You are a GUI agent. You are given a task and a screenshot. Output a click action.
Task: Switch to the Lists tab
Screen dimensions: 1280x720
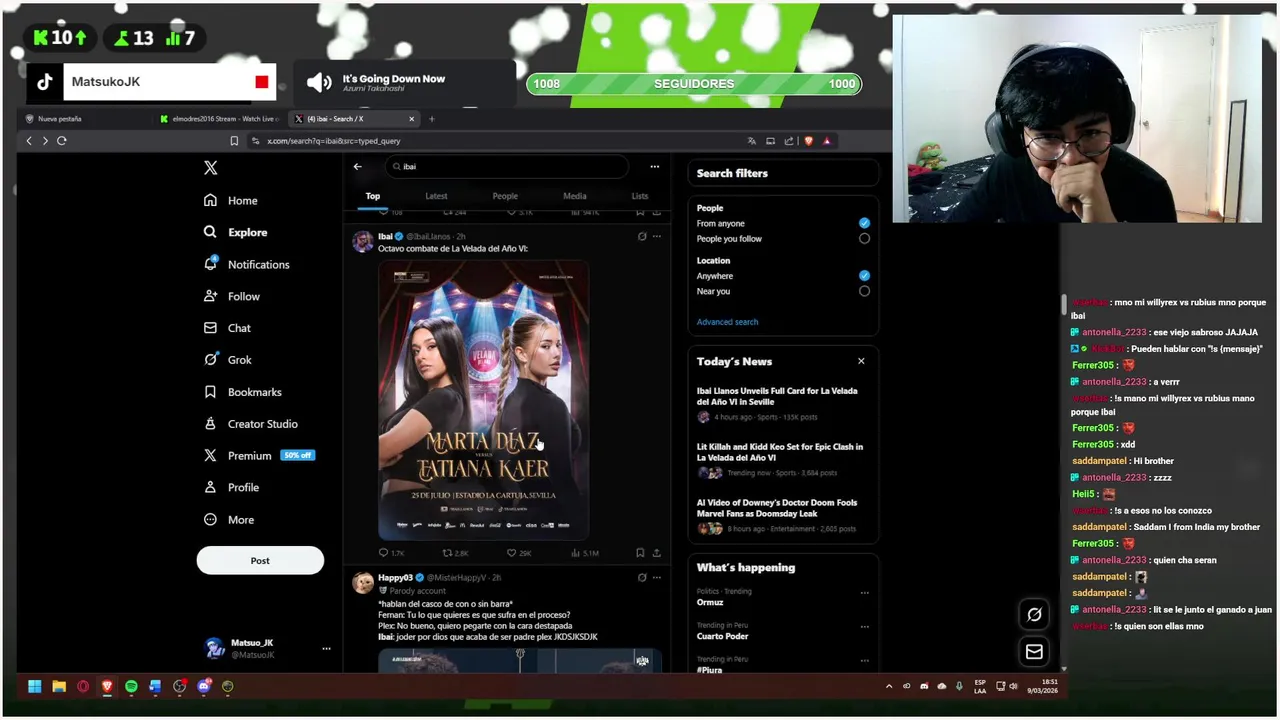tap(639, 196)
